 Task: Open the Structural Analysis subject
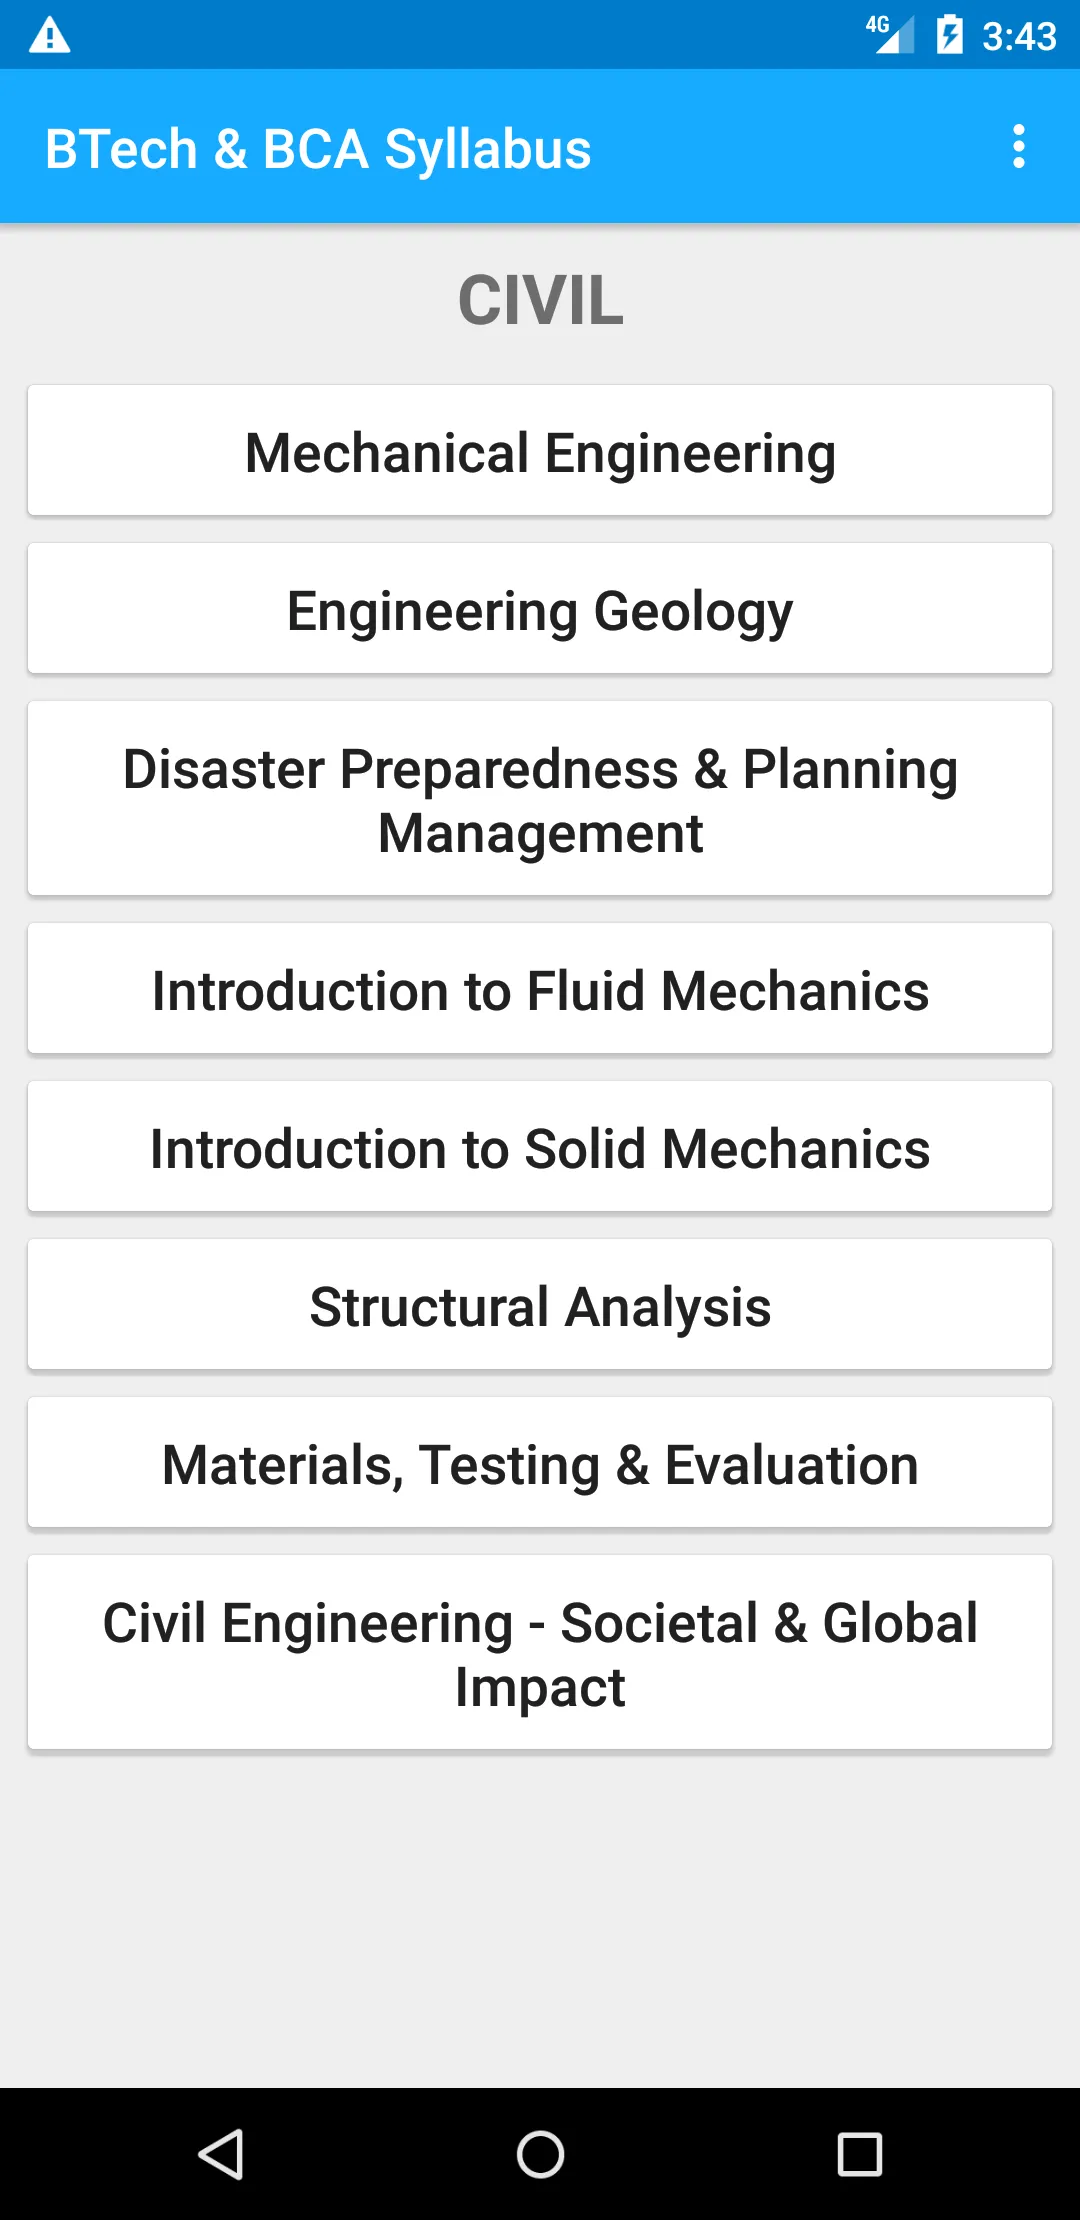click(540, 1305)
